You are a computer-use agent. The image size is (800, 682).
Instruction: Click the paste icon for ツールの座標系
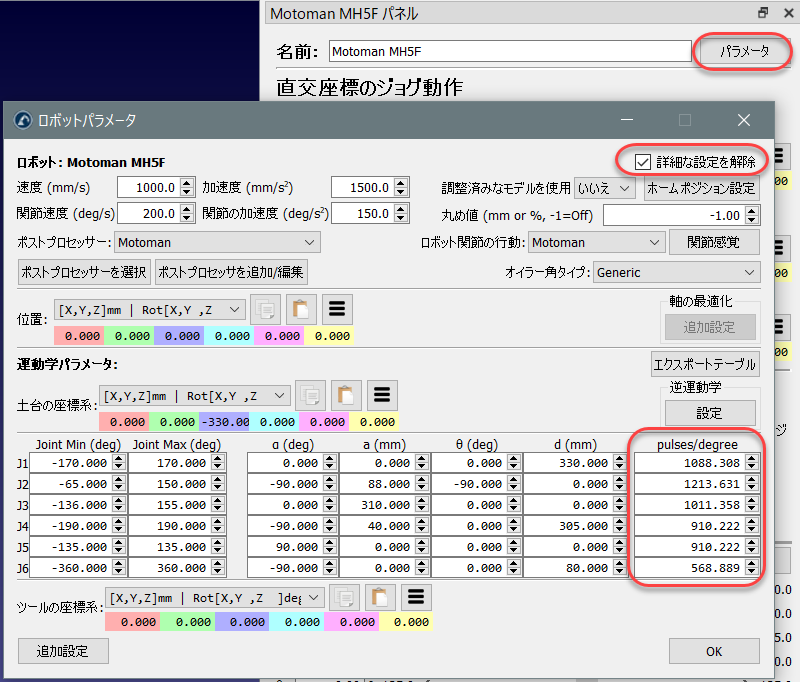(x=380, y=597)
